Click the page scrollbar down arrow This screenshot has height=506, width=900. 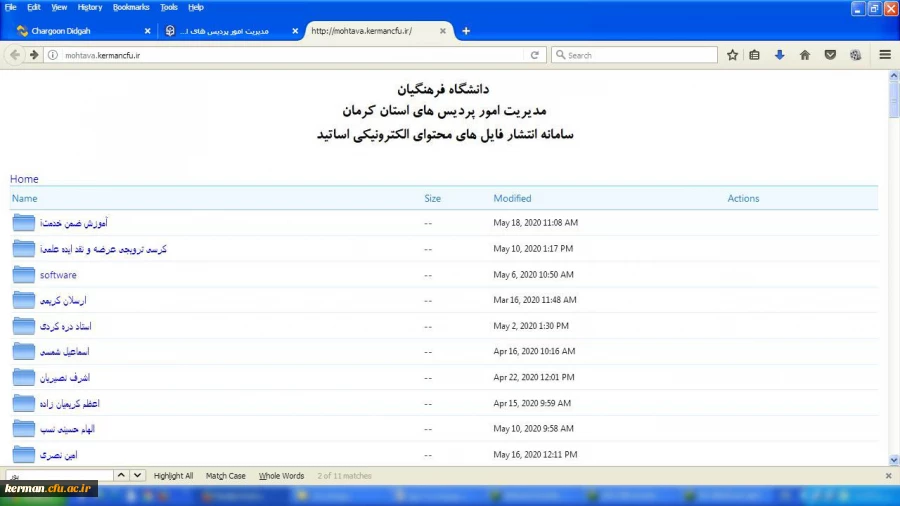pyautogui.click(x=894, y=460)
